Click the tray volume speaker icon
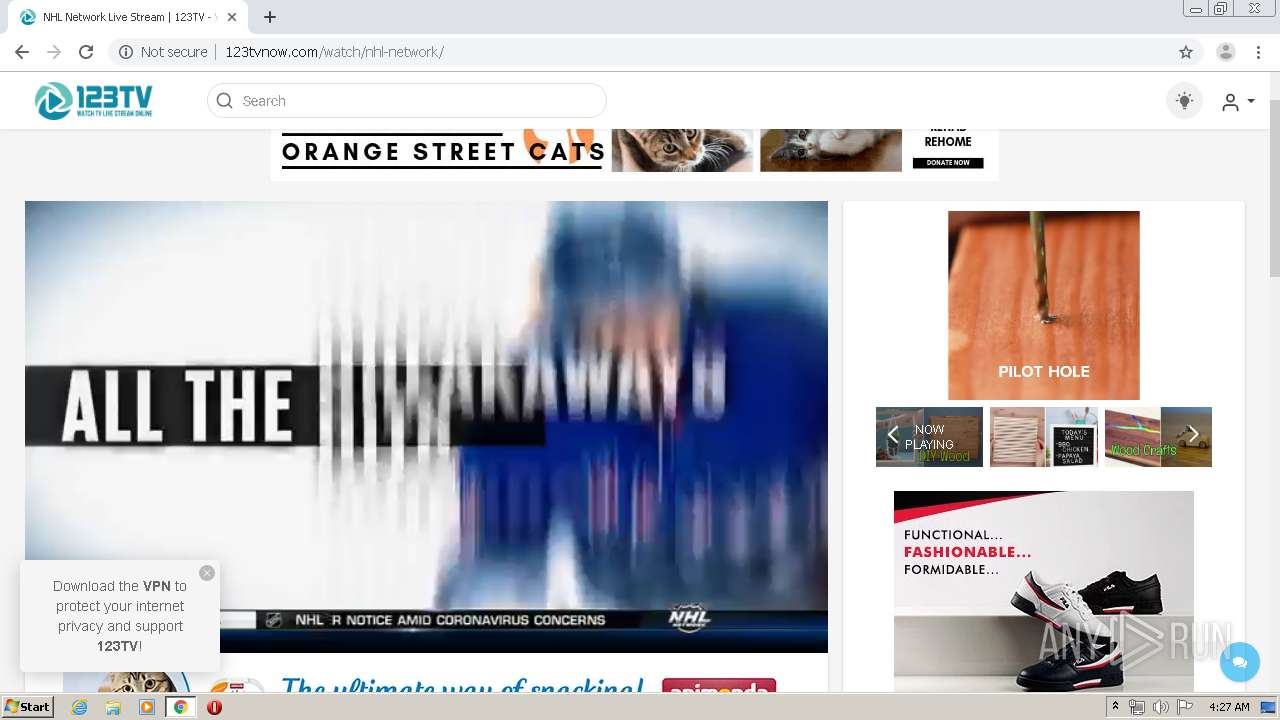 pos(1160,707)
